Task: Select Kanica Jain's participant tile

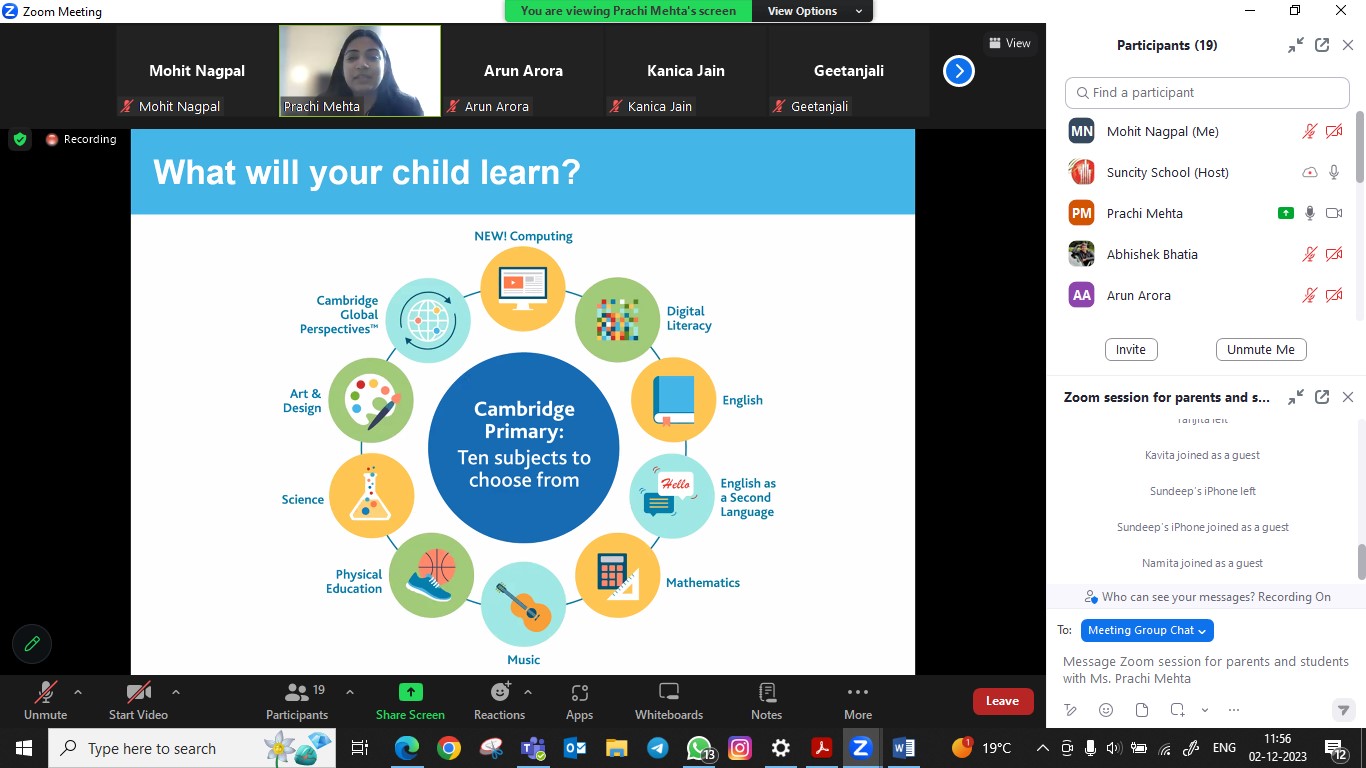Action: (x=686, y=71)
